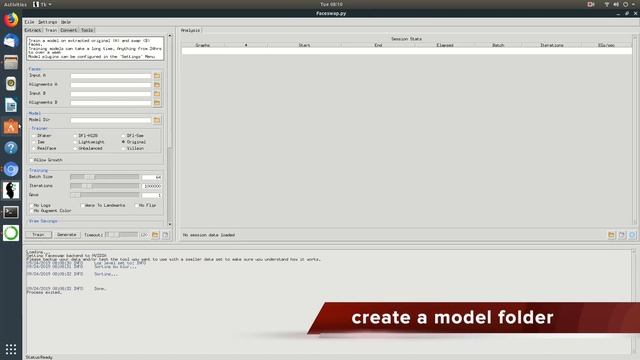Browse folder for Input B
The height and width of the screenshot is (360, 640).
(157, 94)
